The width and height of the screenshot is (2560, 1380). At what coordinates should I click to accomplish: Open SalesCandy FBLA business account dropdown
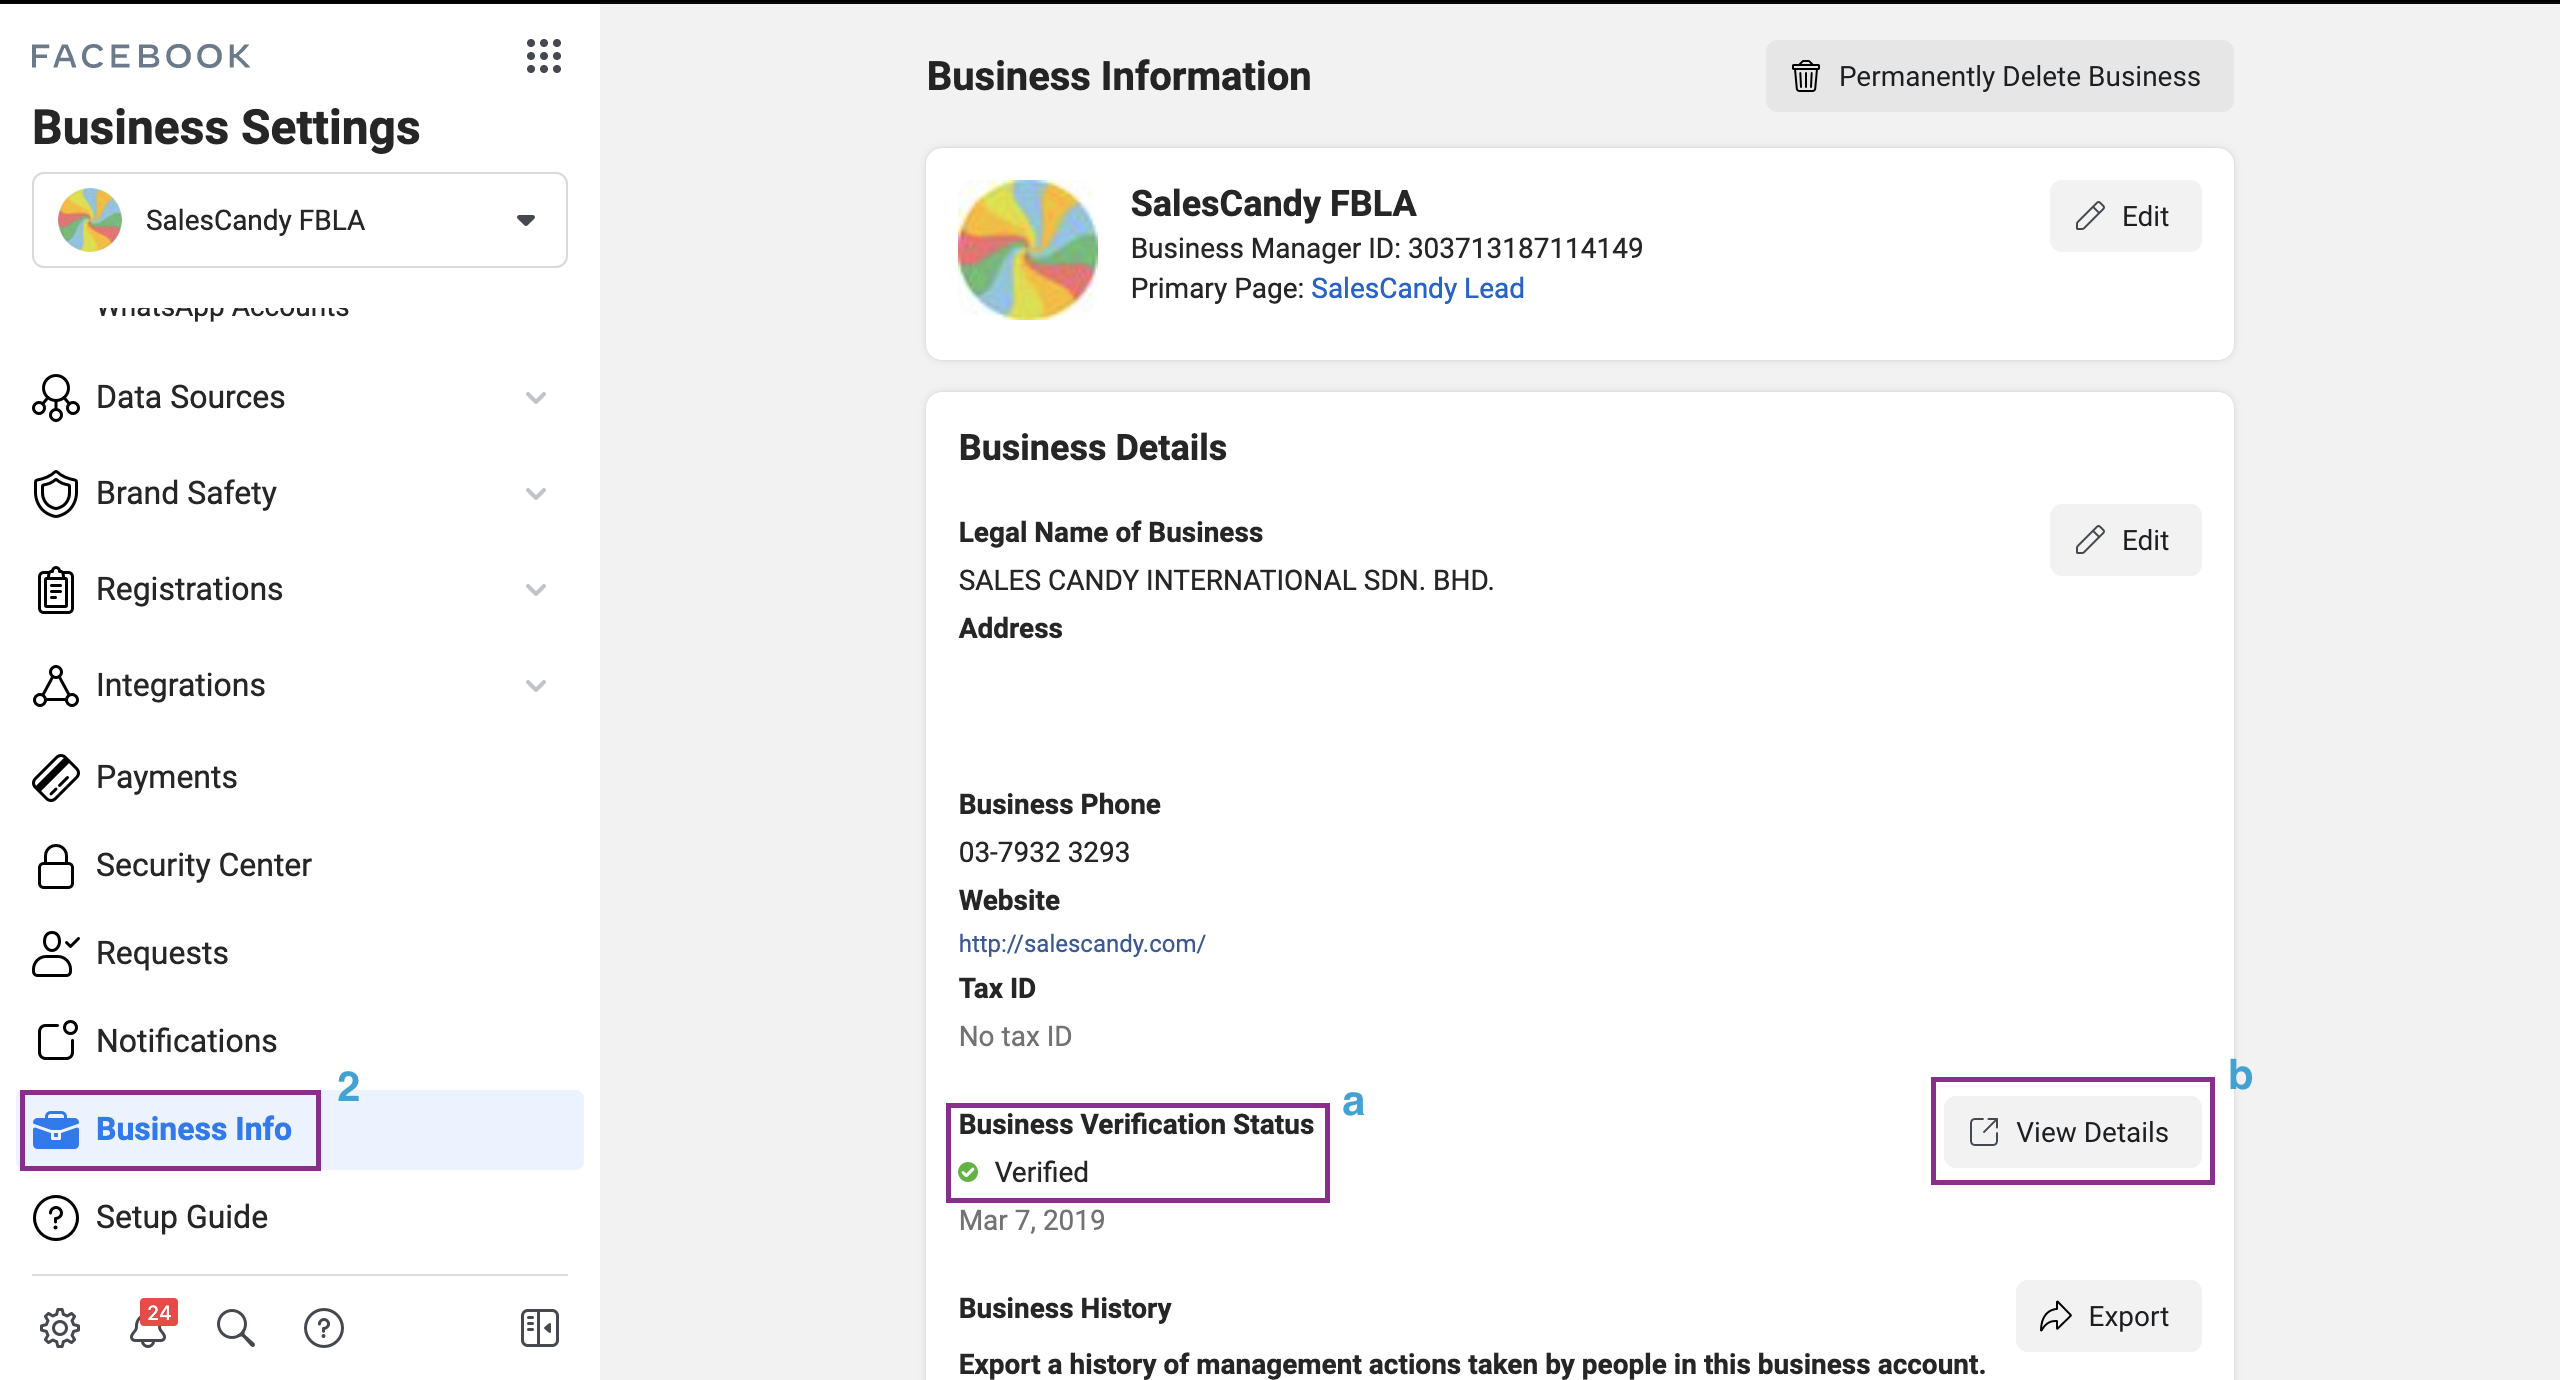point(300,220)
